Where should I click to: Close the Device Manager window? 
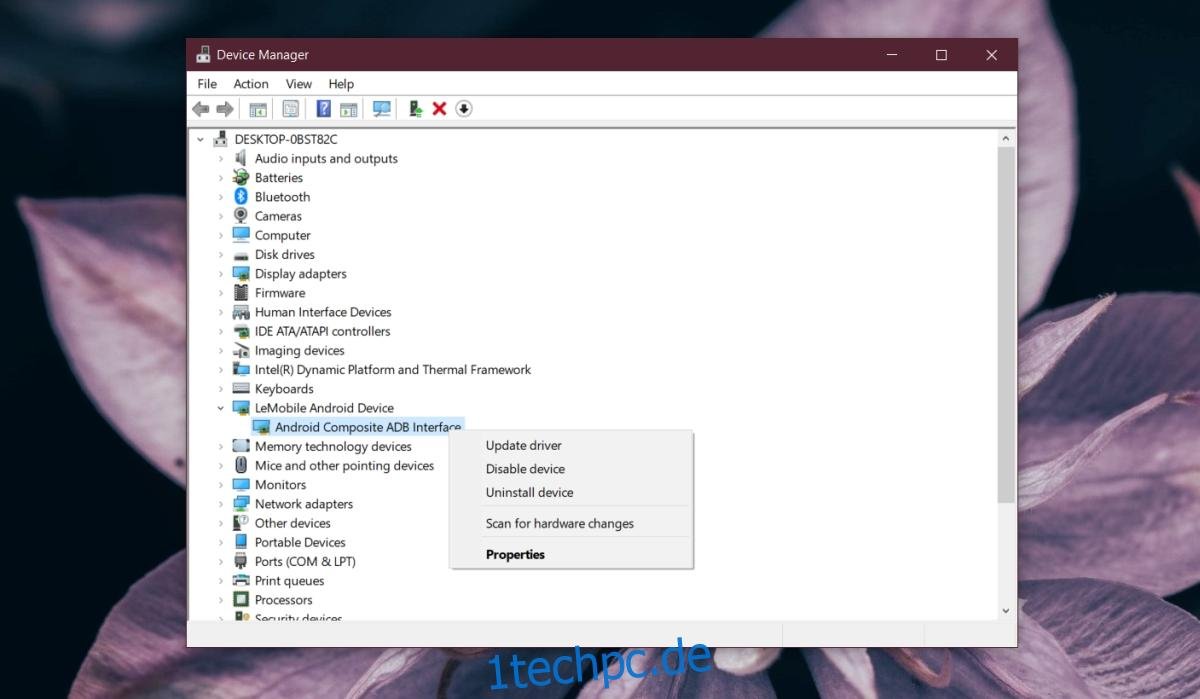(992, 55)
